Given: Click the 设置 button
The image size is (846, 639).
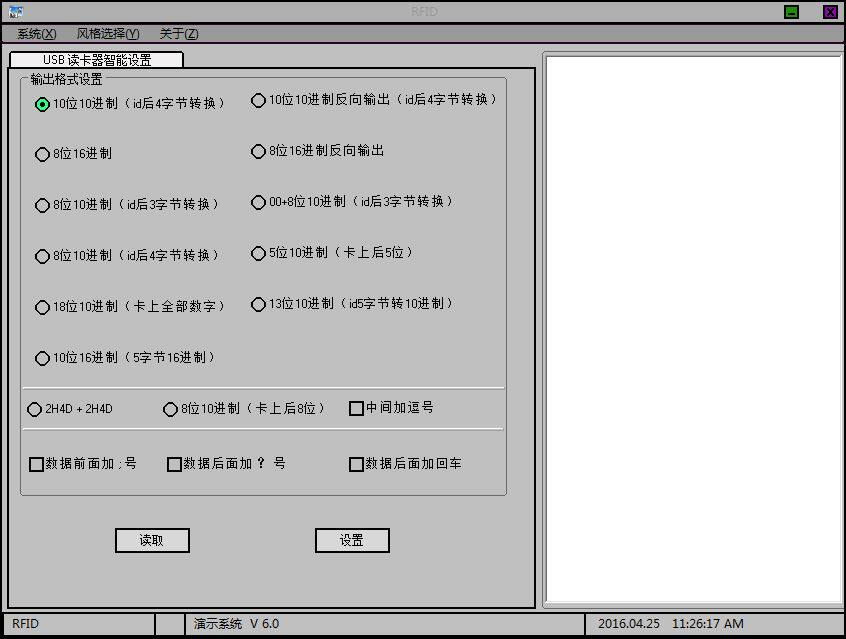Looking at the screenshot, I should (352, 540).
